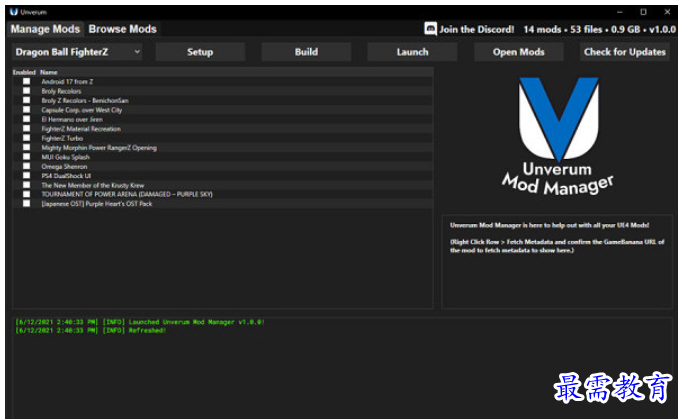Click the Build button

306,52
